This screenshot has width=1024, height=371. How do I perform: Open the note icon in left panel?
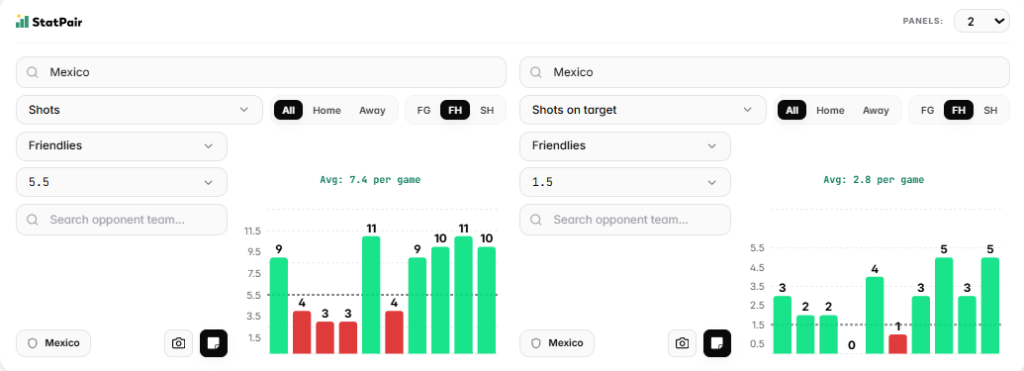click(214, 343)
